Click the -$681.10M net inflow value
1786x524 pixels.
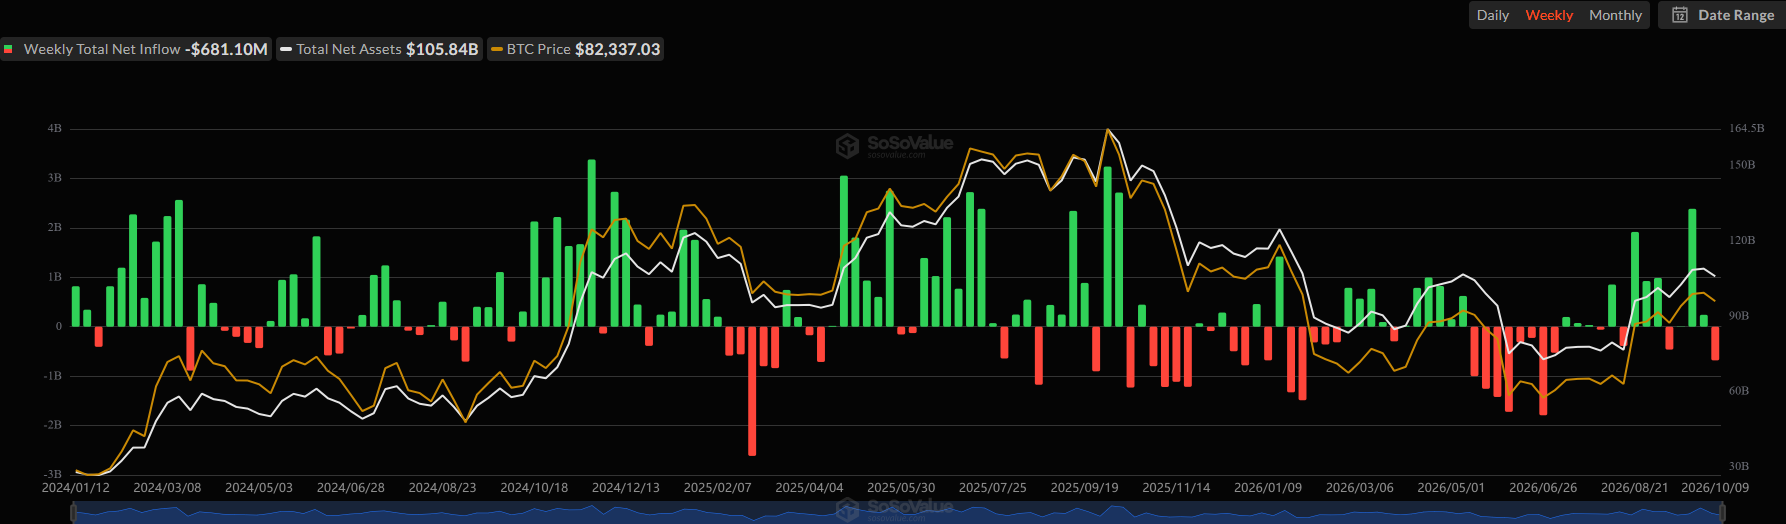226,49
